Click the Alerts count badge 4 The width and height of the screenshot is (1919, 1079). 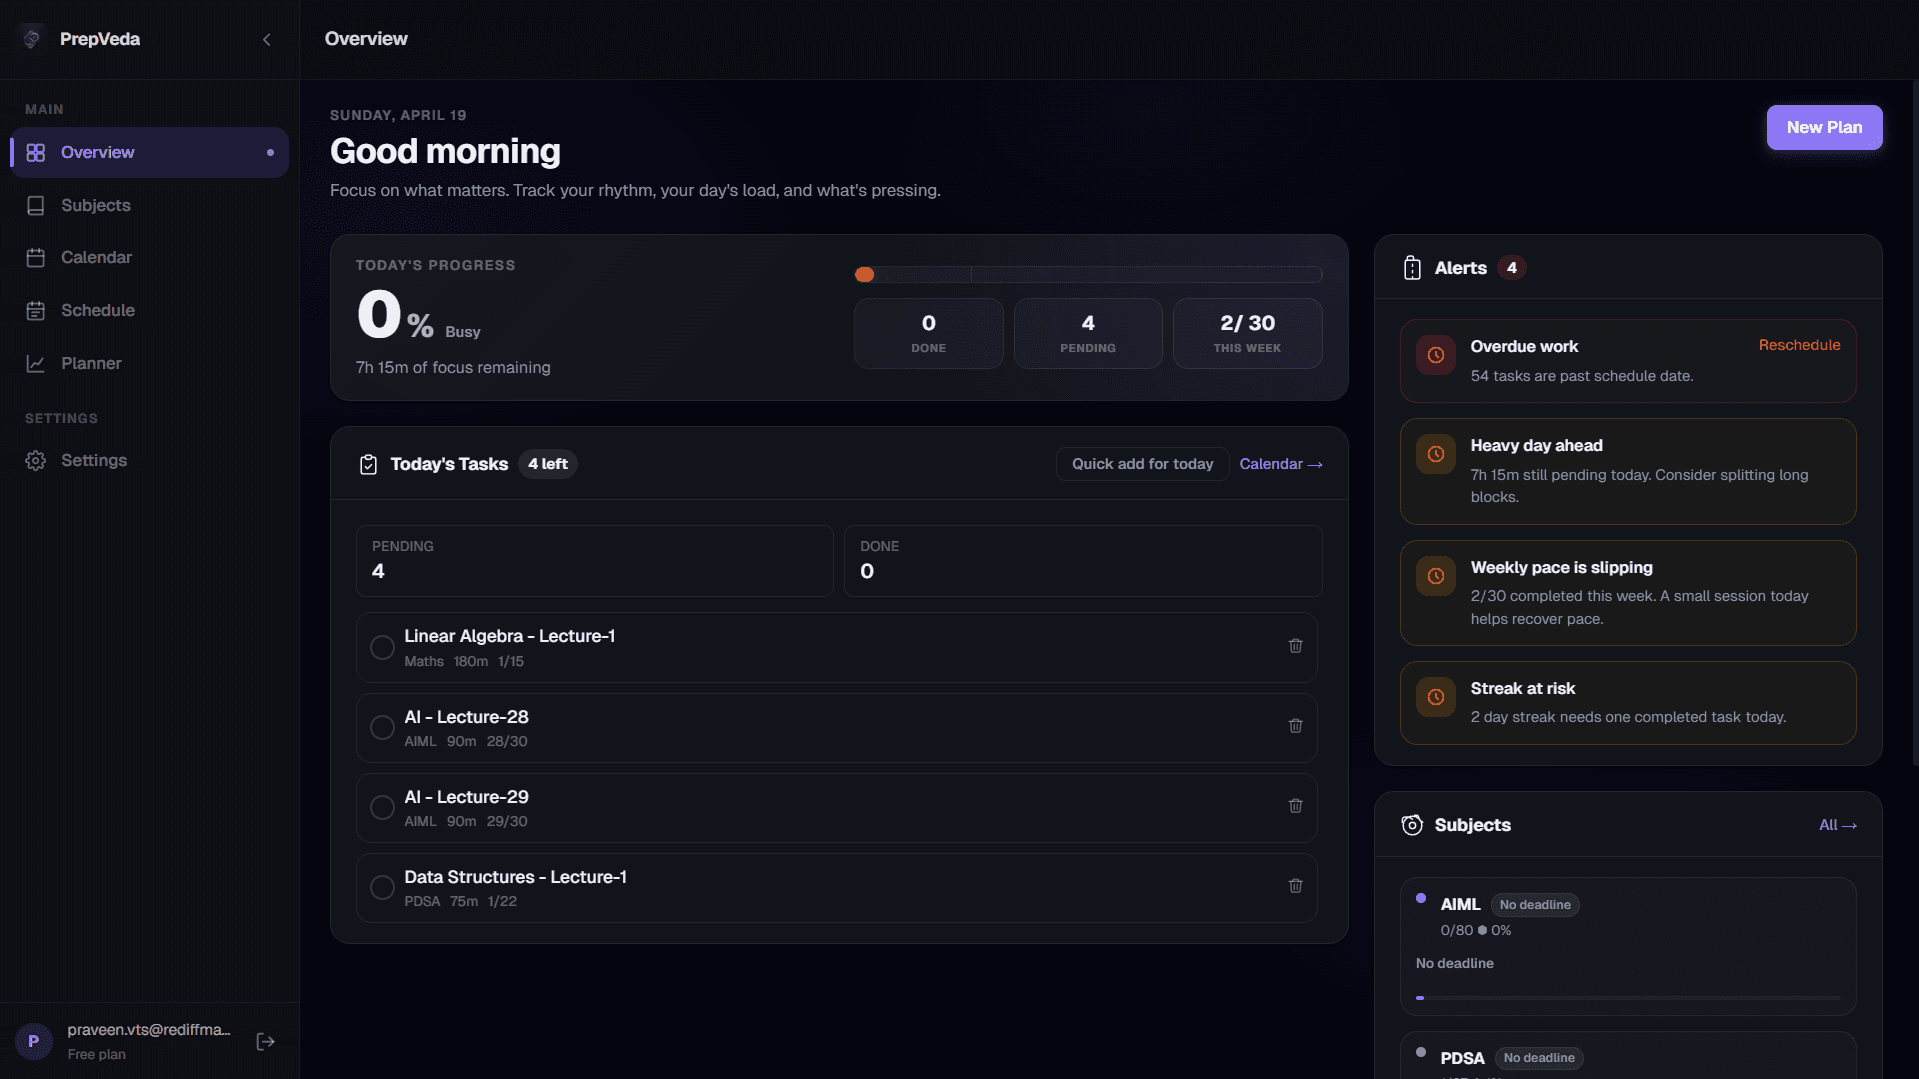[1511, 268]
